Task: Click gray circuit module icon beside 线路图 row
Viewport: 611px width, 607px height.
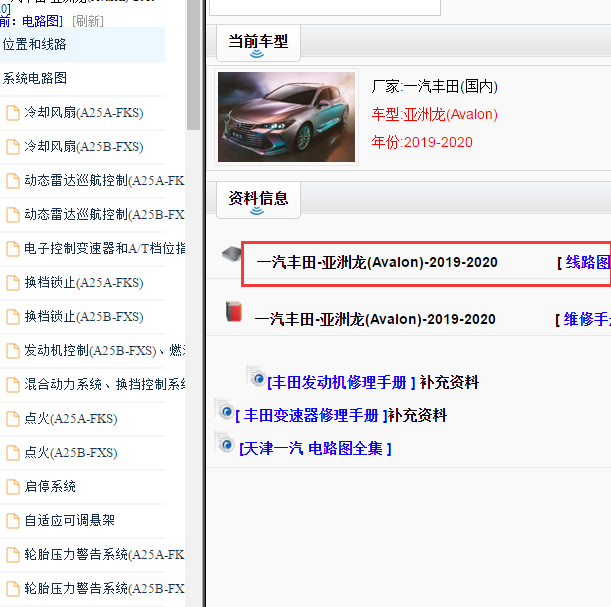Action: [231, 254]
